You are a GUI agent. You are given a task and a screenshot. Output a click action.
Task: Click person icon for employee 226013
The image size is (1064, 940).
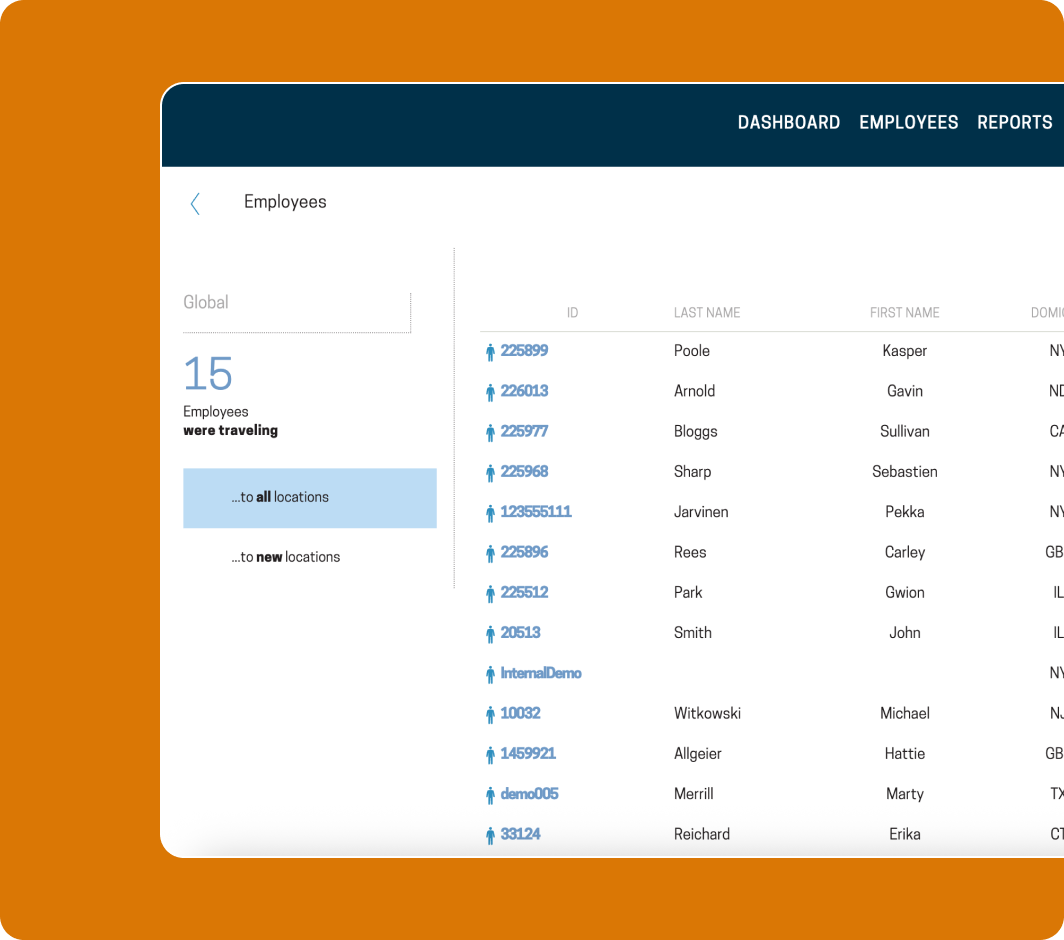click(490, 392)
